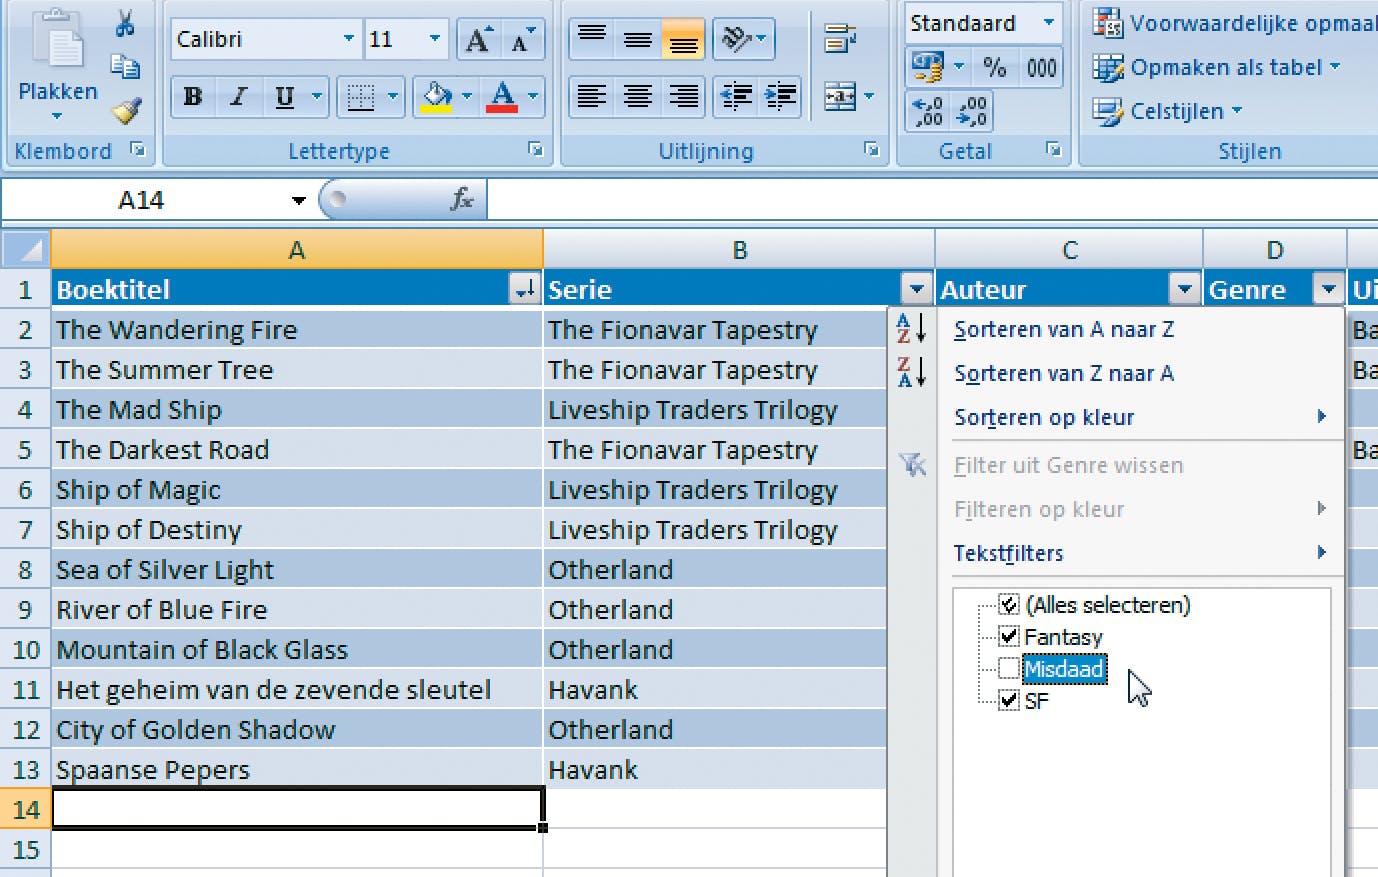Open text orientation options
The image size is (1378, 877).
coord(743,38)
